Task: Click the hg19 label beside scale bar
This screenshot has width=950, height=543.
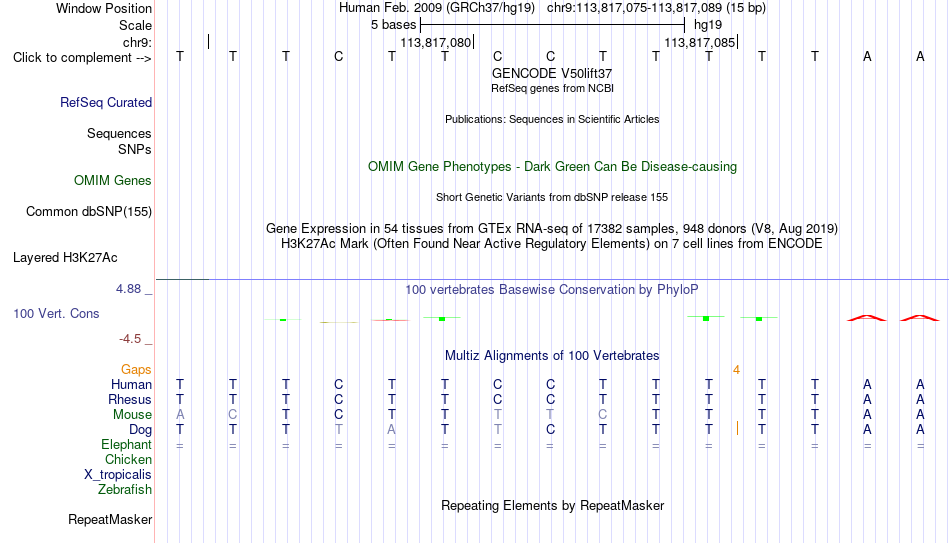Action: pos(708,25)
